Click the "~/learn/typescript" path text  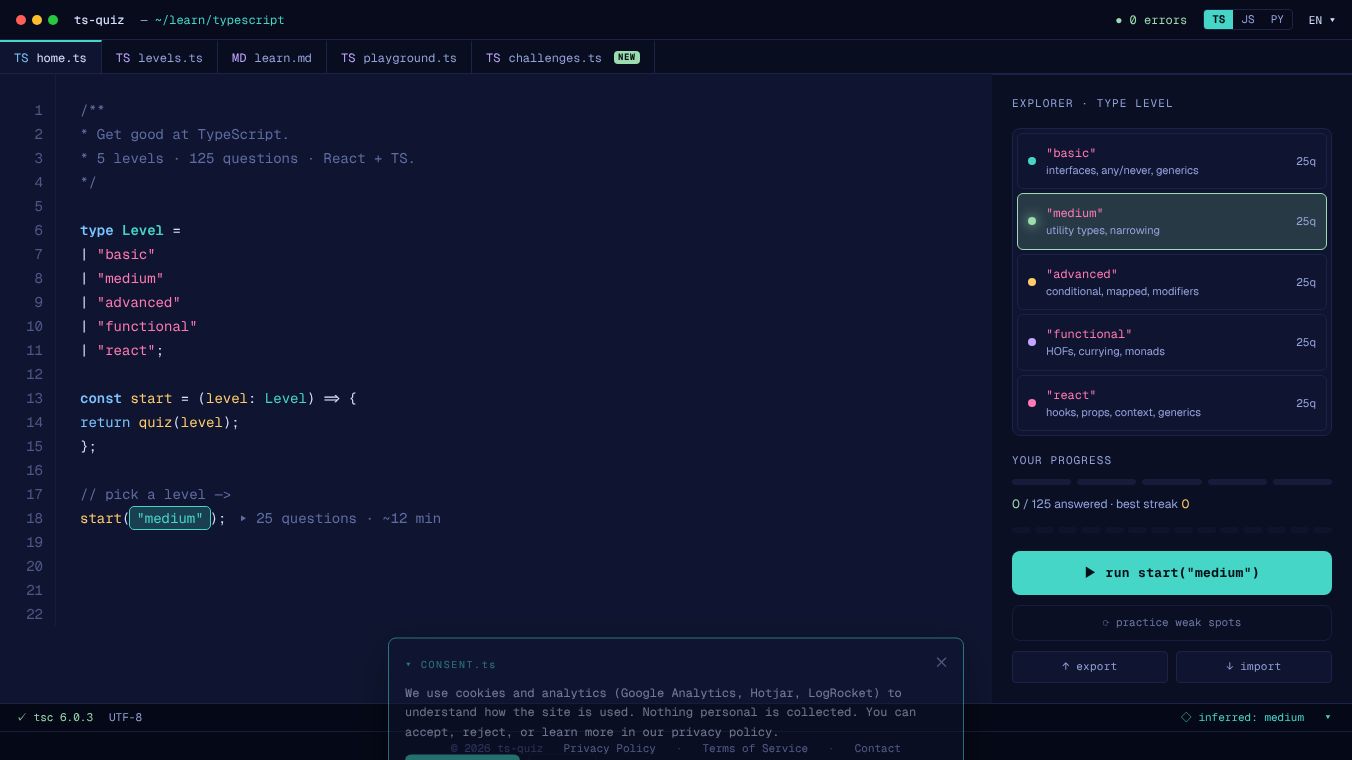(219, 20)
